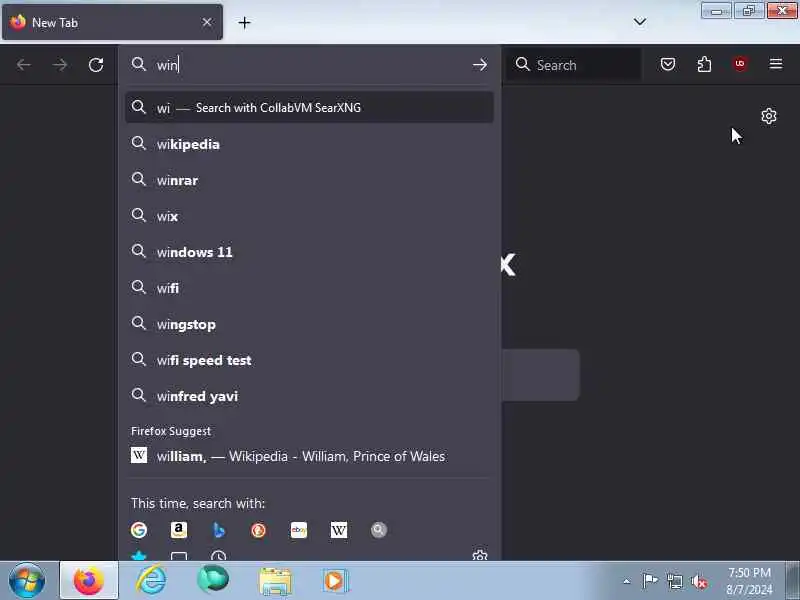Focus the toolbar Search box
800x600 pixels.
(x=574, y=65)
